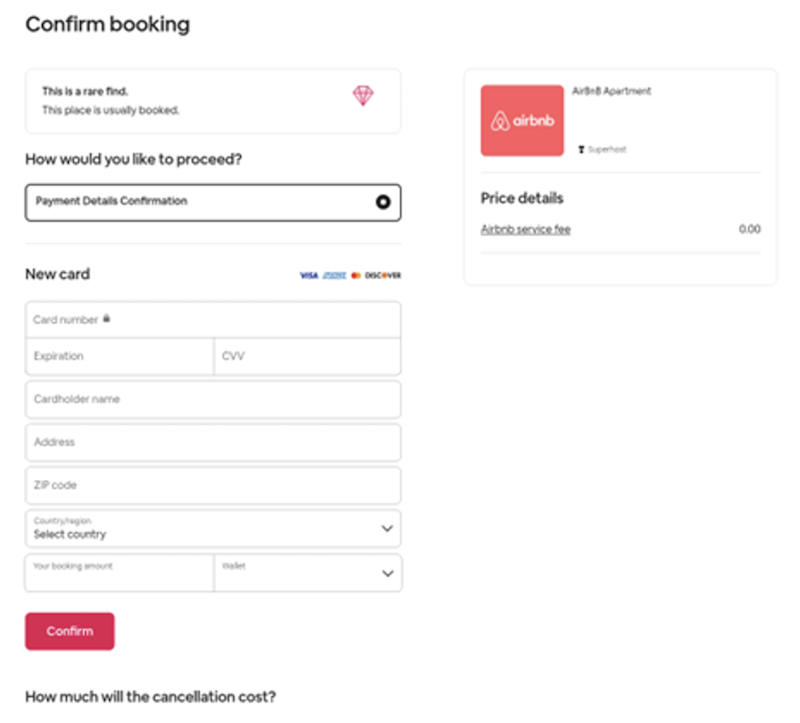Viewport: 800px width, 723px height.
Task: Click the Visa card logo
Action: point(308,275)
